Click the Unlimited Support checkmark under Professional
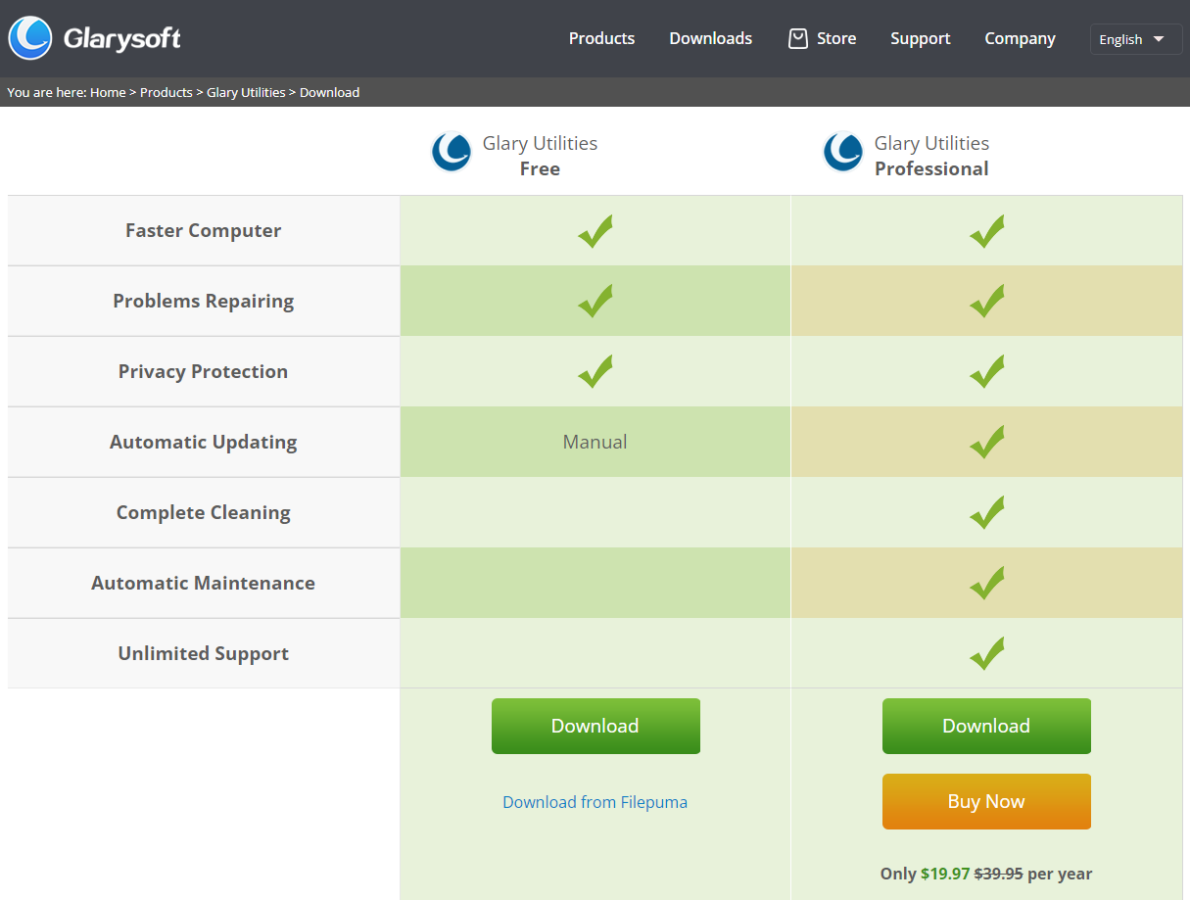Screen dimensions: 1190x900 tap(986, 654)
